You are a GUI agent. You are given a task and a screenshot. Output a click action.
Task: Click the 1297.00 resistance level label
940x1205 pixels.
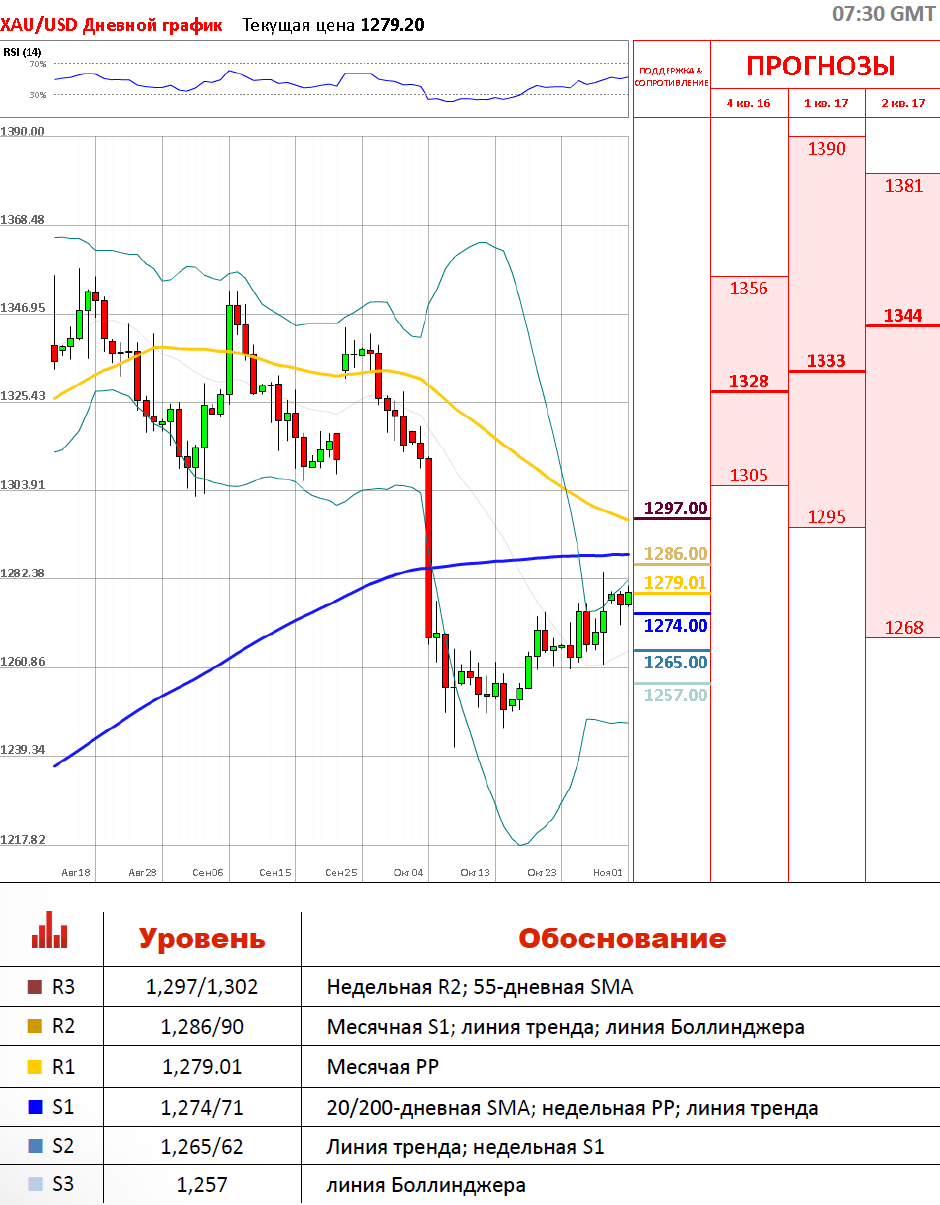point(675,508)
